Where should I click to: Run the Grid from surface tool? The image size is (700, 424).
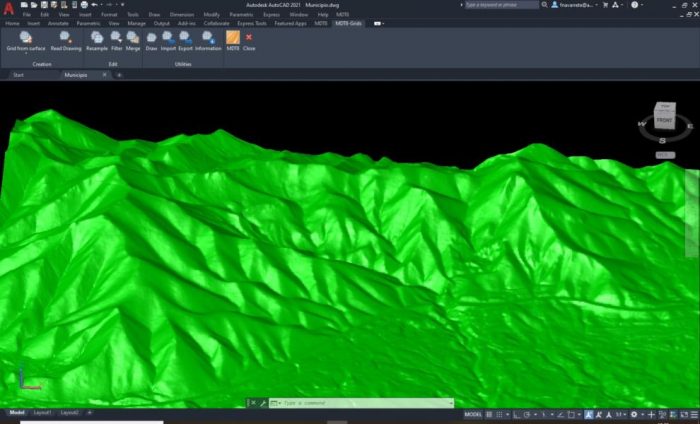(x=26, y=41)
